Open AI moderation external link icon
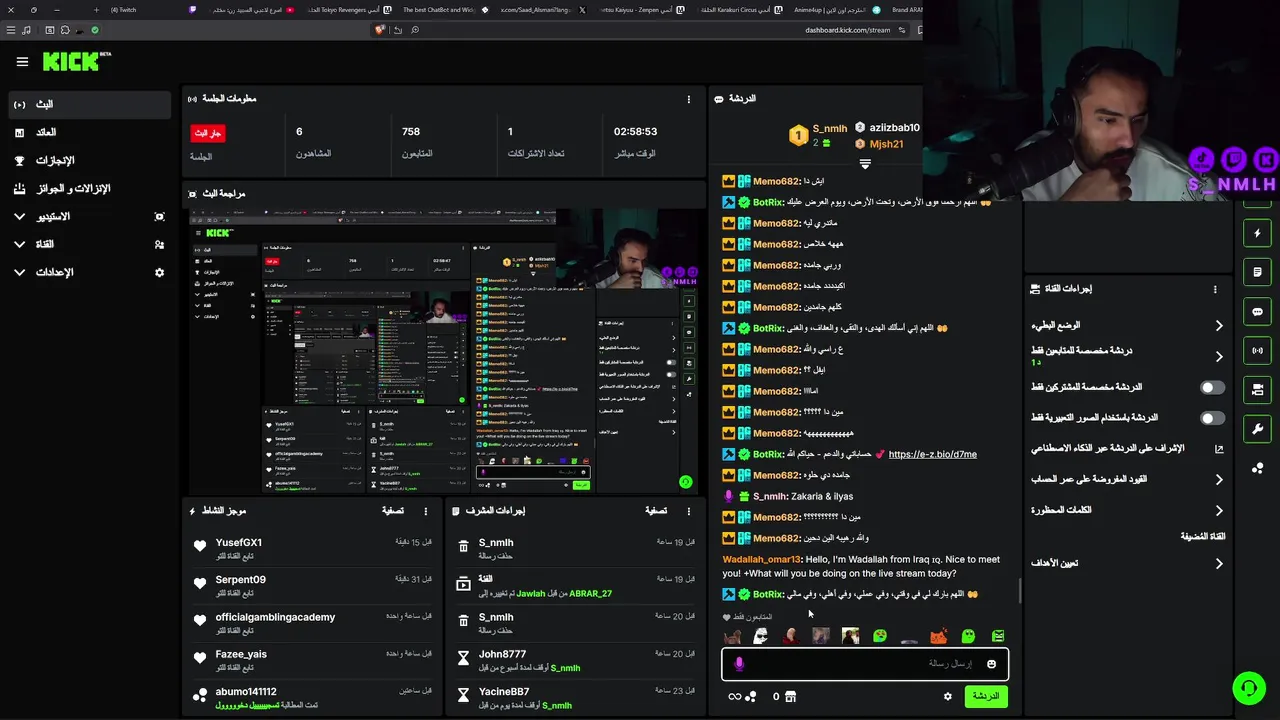Screen dimensions: 1280x720 click(x=1219, y=449)
